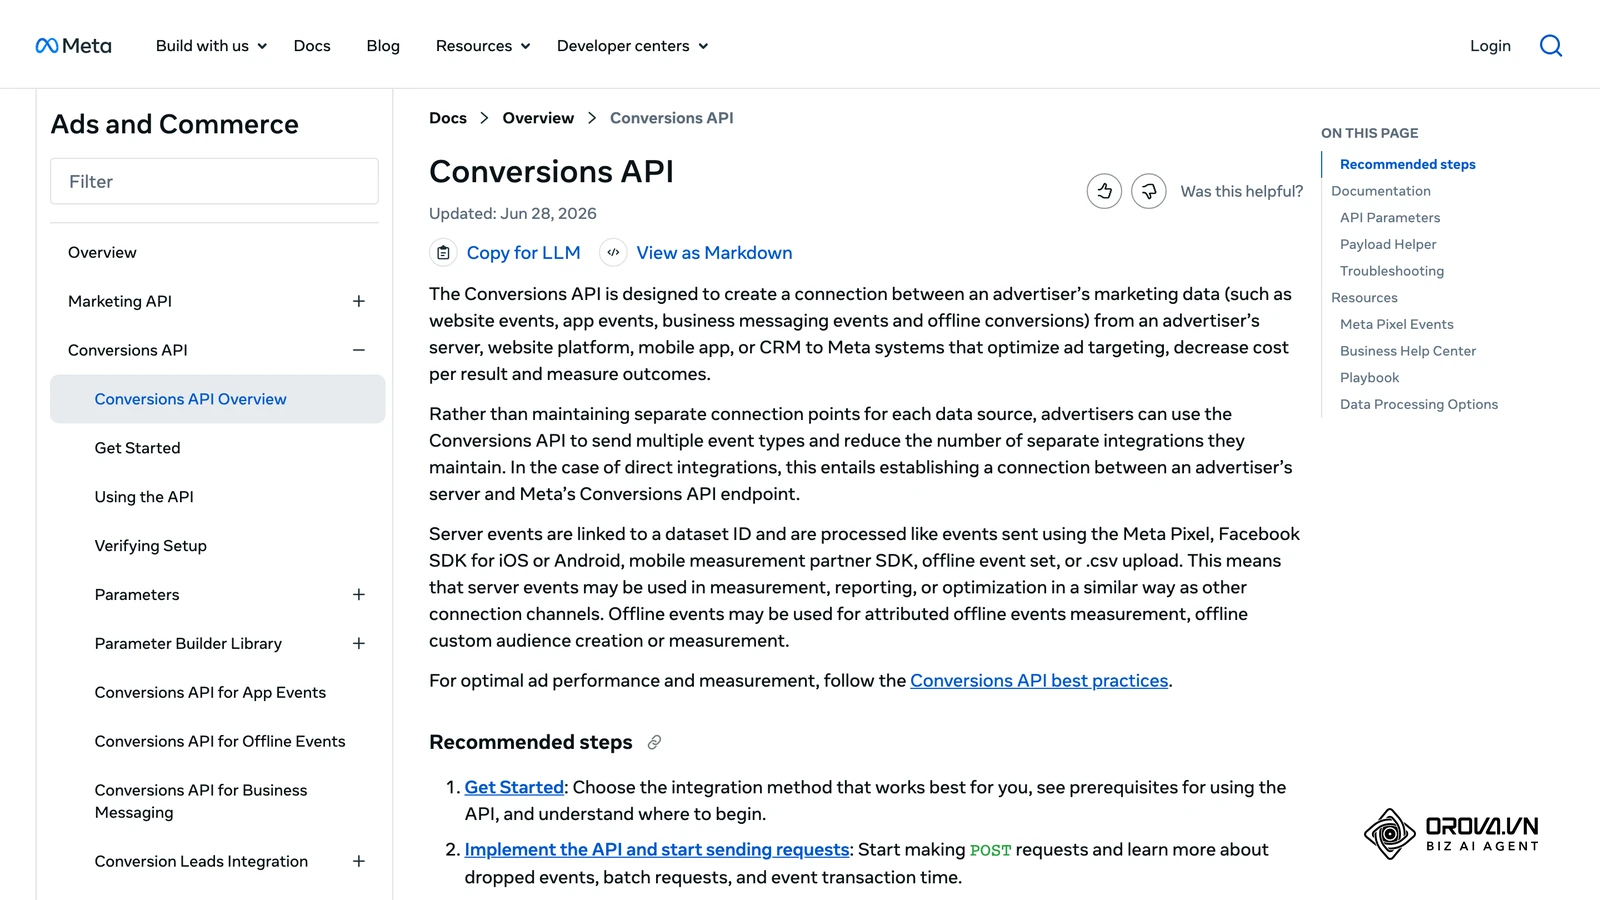Viewport: 1600px width, 900px height.
Task: Click the View as Markdown link
Action: tap(714, 253)
